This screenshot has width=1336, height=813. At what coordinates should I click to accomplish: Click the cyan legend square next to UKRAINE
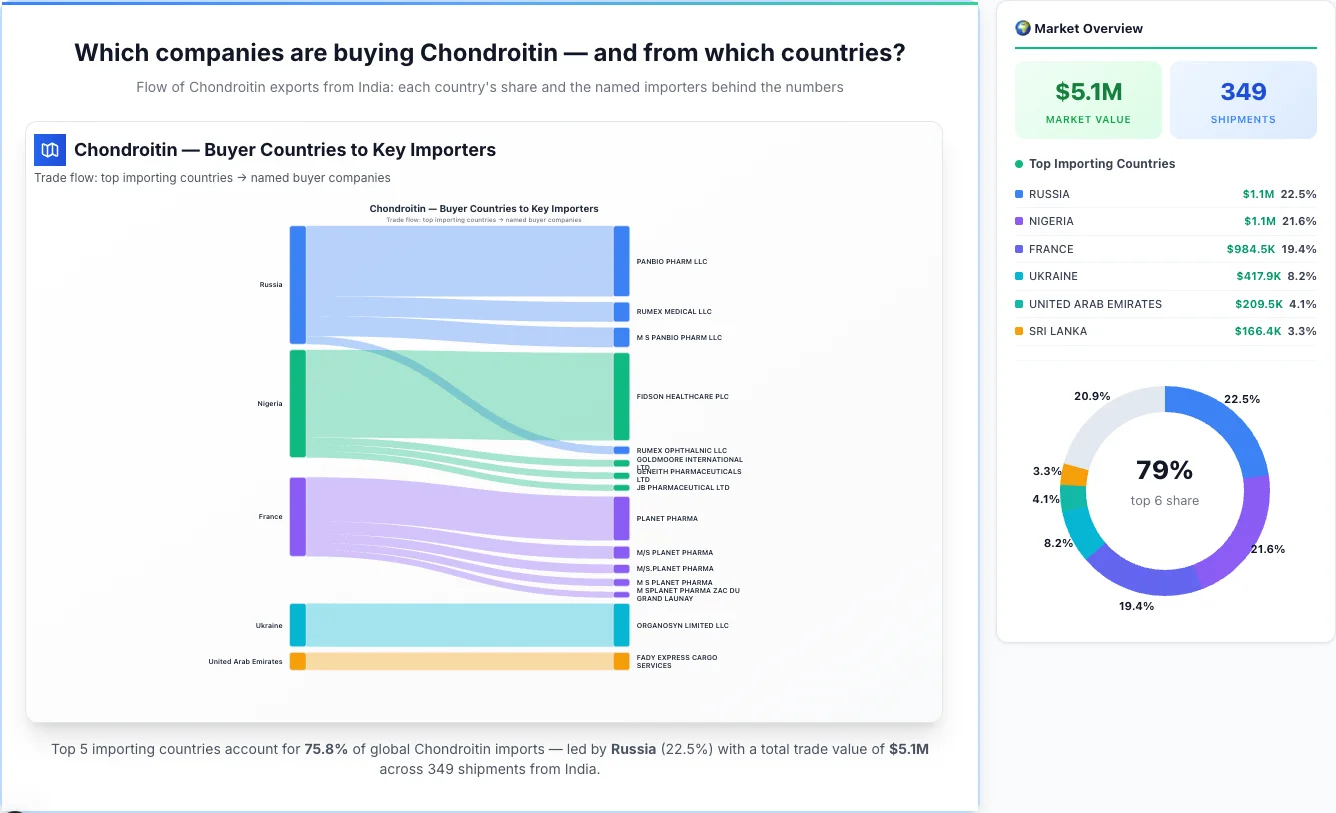1018,276
